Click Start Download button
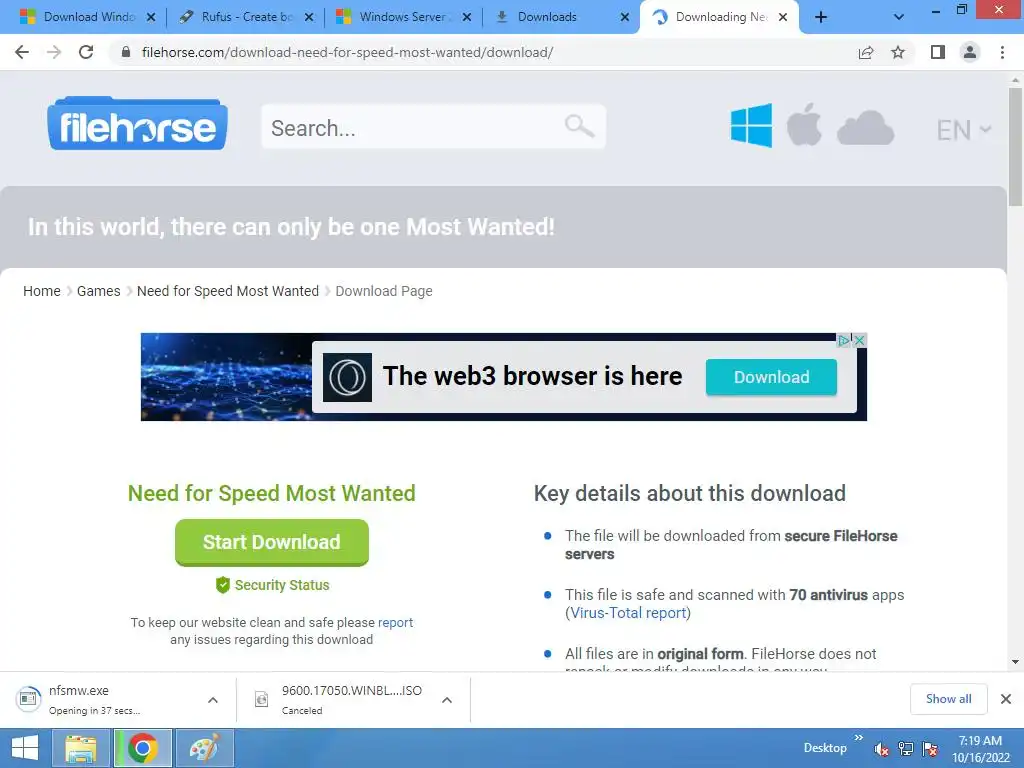 click(272, 542)
